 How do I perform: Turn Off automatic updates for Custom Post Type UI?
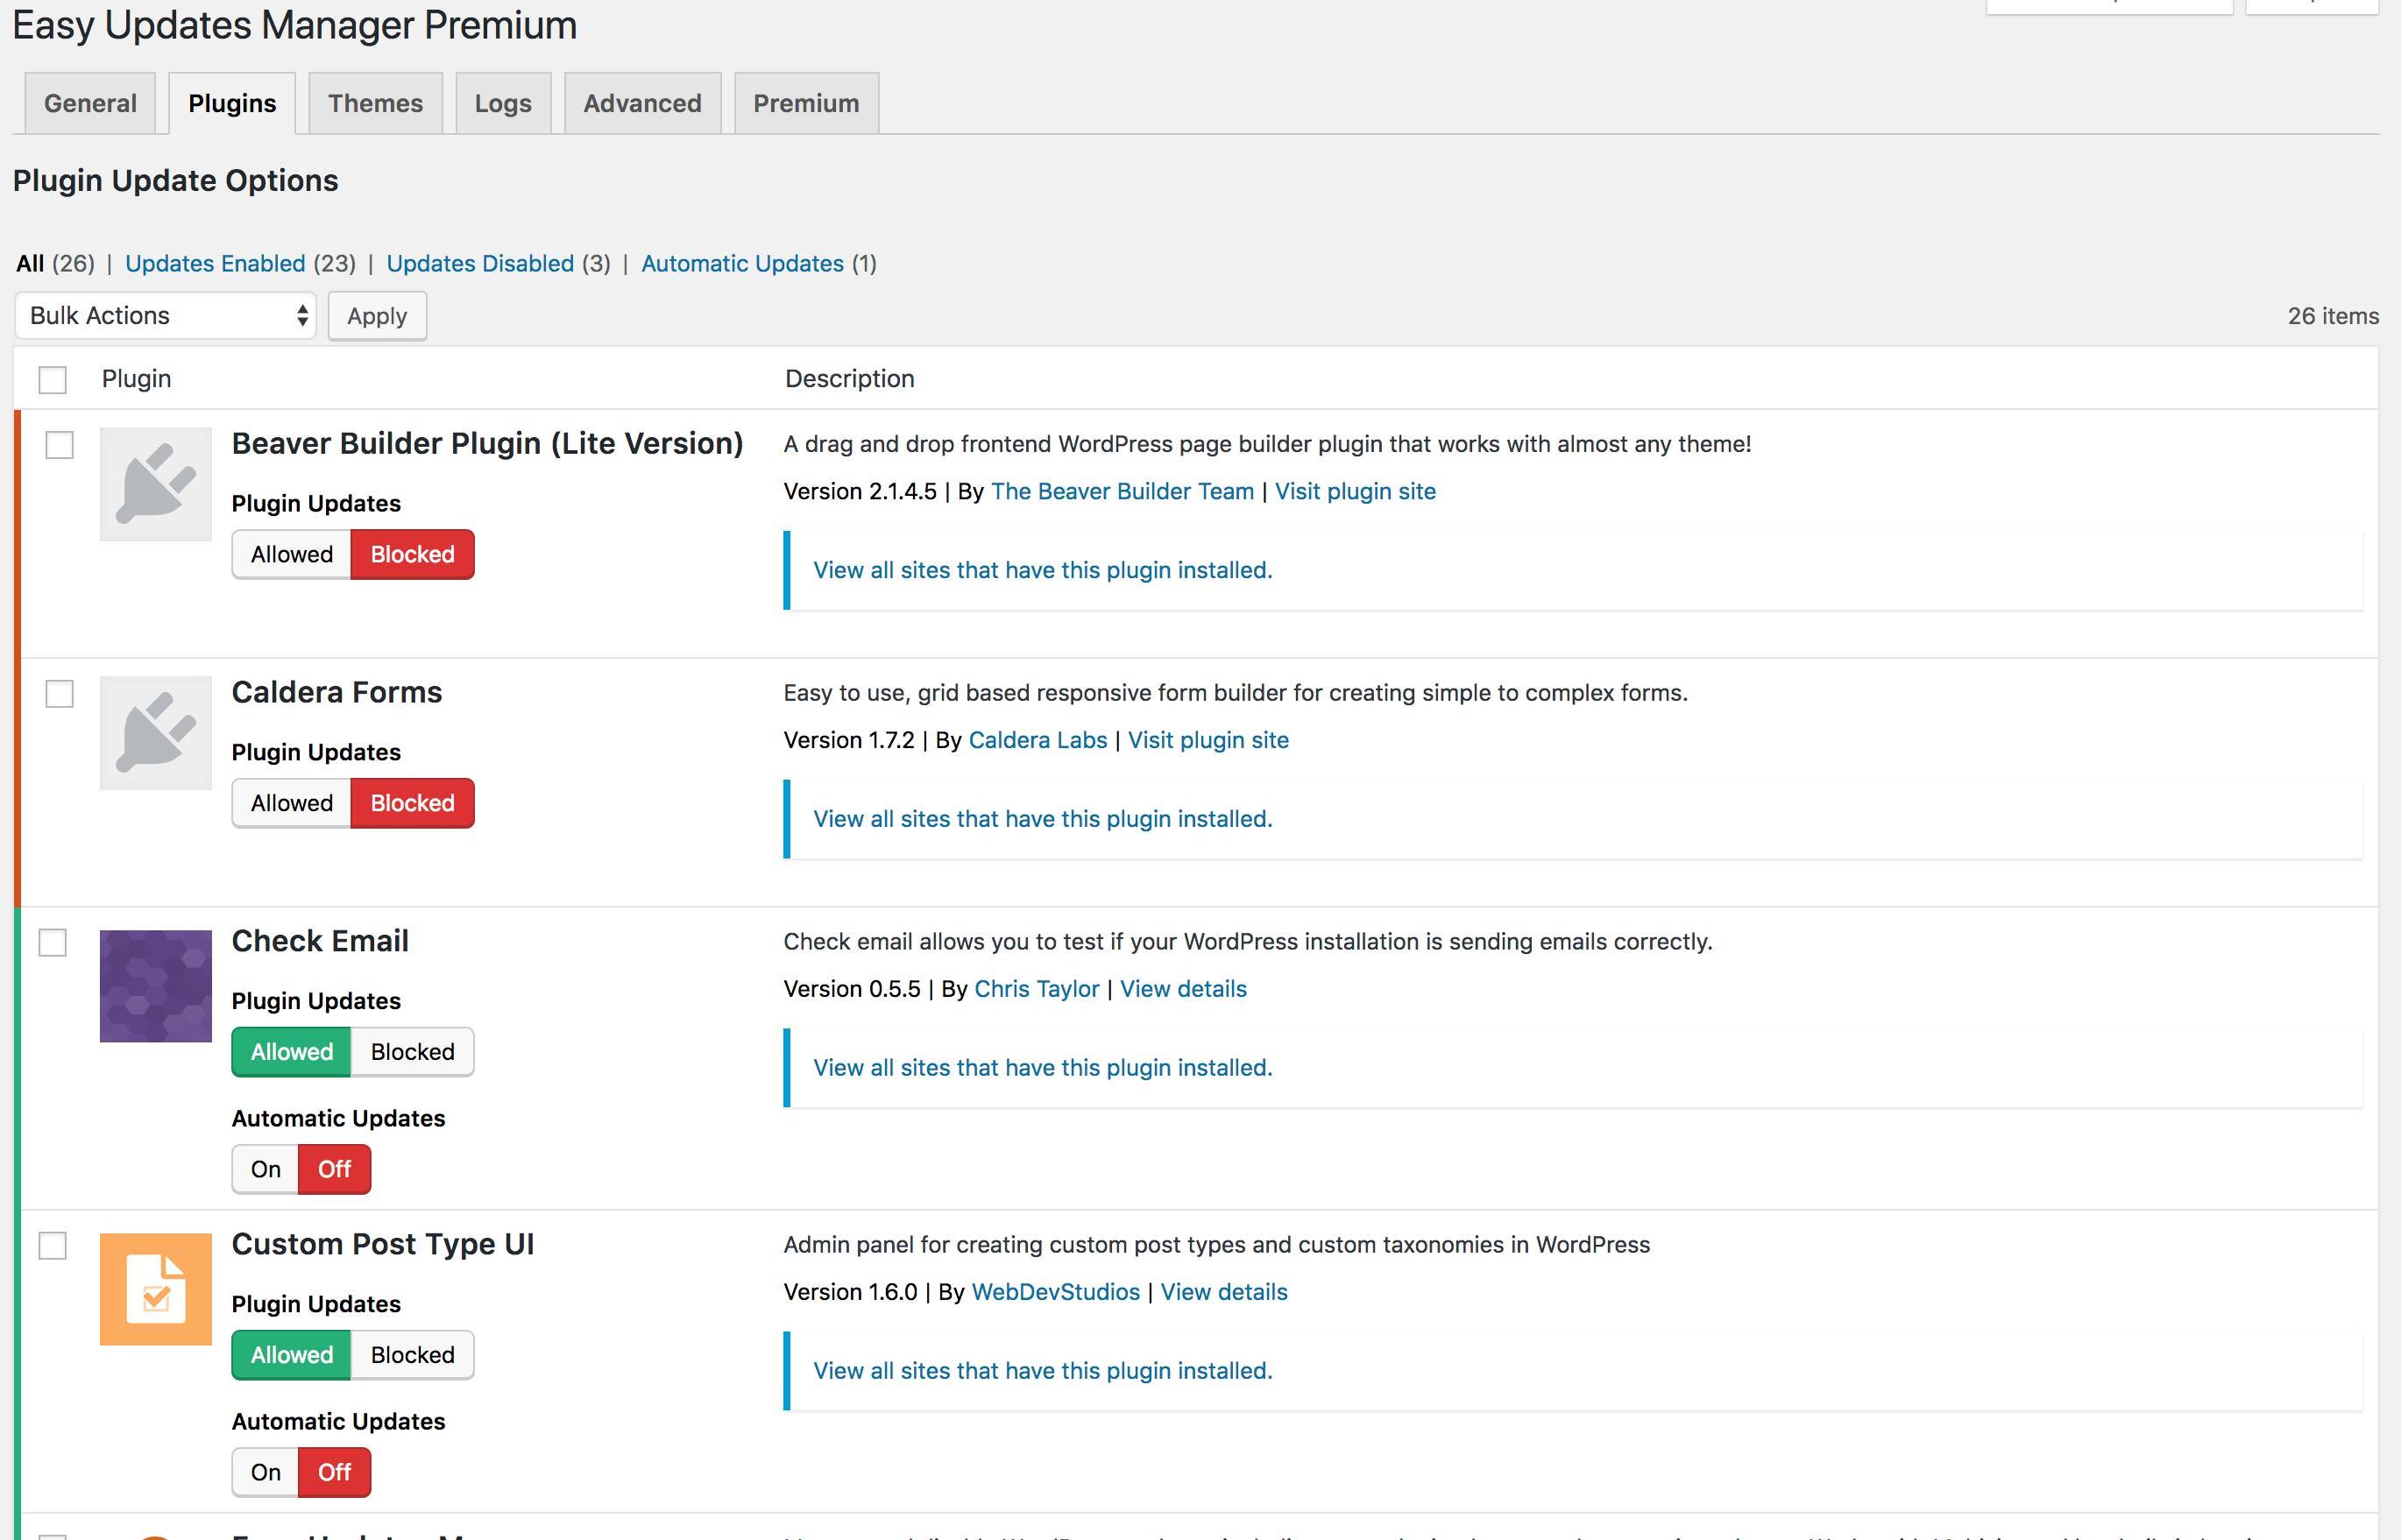pyautogui.click(x=334, y=1472)
